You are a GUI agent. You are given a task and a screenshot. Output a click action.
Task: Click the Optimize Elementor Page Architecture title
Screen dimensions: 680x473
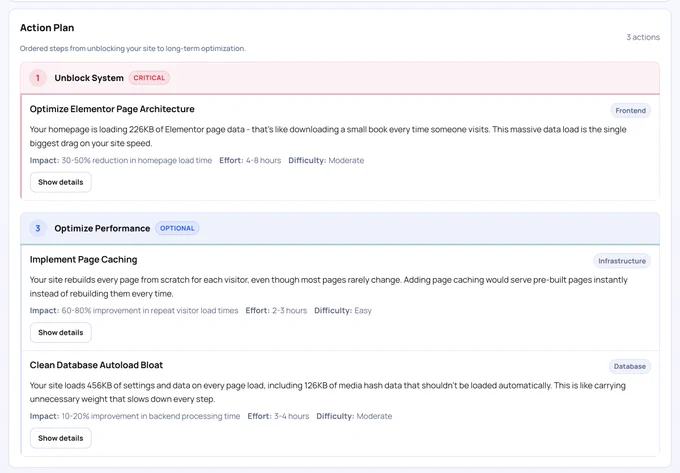pyautogui.click(x=112, y=109)
